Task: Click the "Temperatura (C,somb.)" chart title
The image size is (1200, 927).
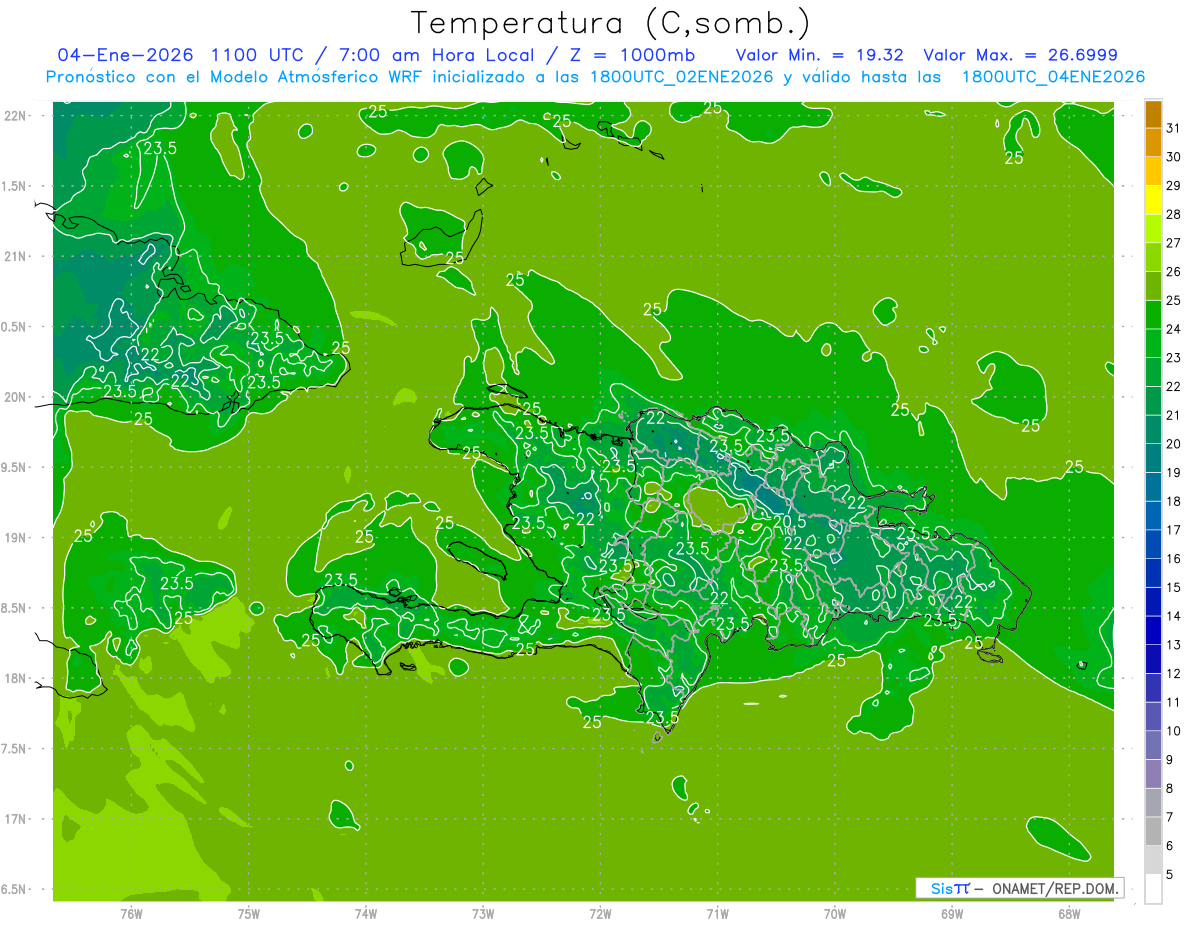Action: pos(611,22)
